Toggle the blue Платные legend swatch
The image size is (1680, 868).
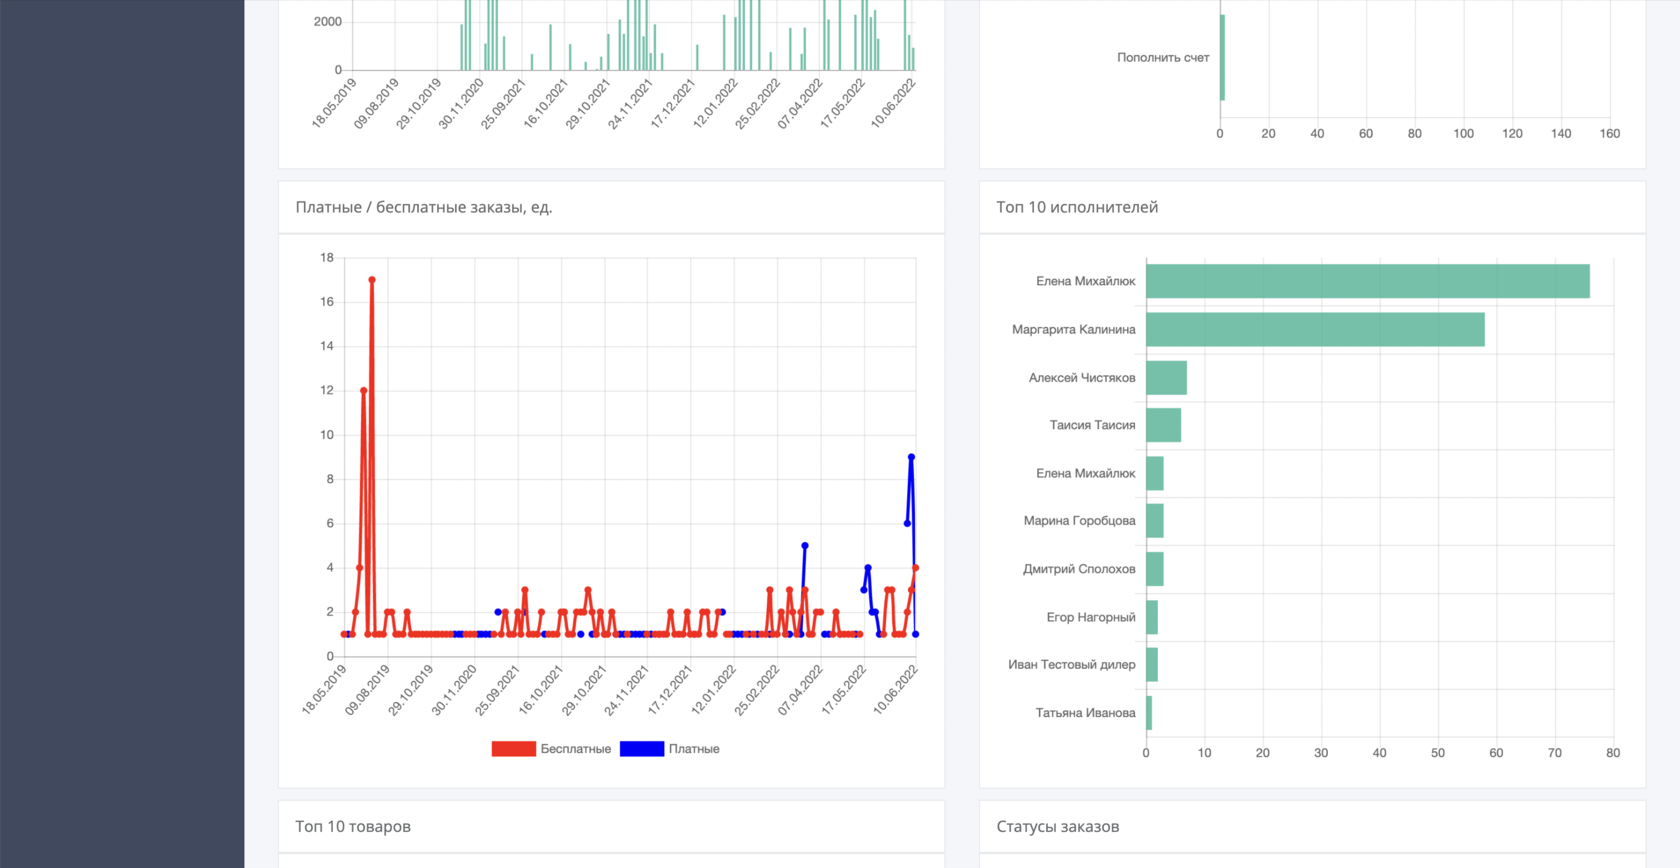642,749
